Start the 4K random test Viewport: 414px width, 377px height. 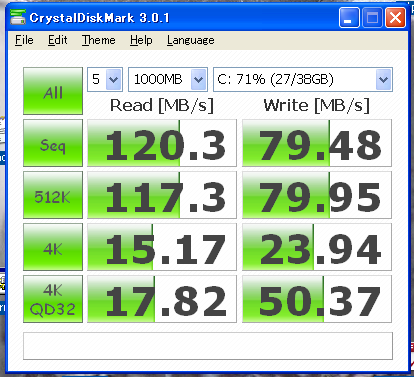click(53, 247)
